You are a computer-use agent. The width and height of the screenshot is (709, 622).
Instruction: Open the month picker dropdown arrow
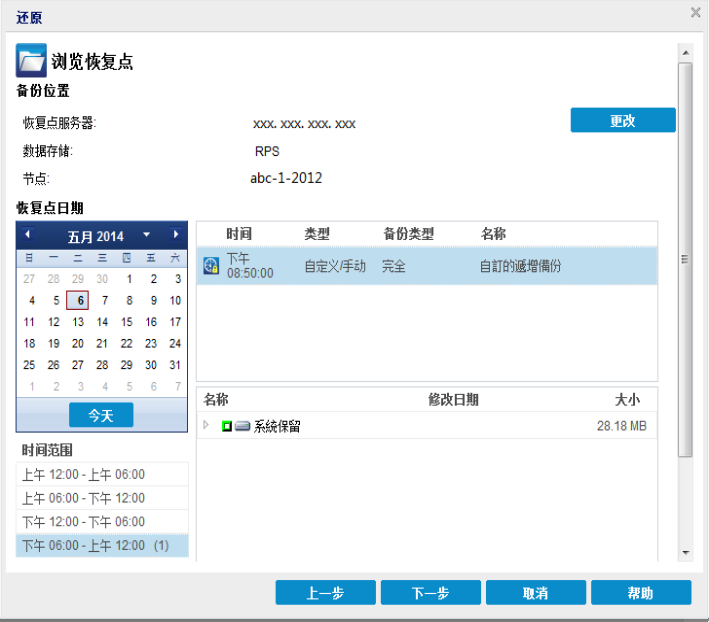pos(147,235)
